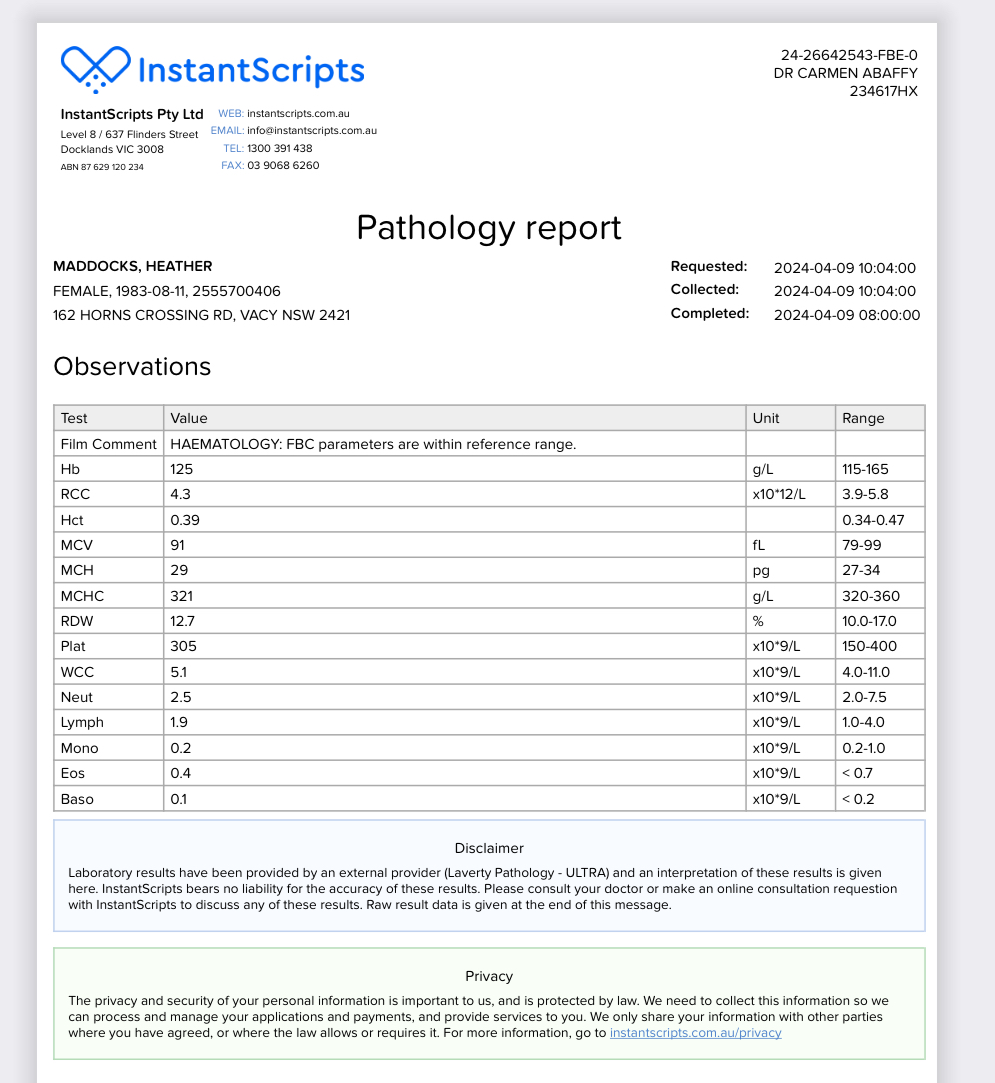Select patient name MADDOCKS, HEATHER

pyautogui.click(x=132, y=267)
